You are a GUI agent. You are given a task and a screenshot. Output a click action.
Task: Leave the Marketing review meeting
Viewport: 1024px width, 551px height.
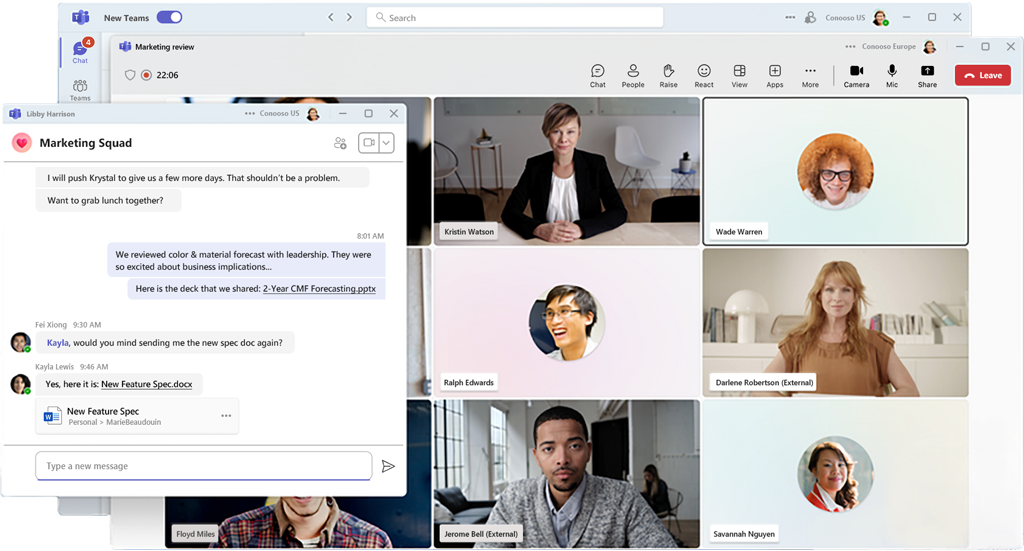tap(982, 75)
